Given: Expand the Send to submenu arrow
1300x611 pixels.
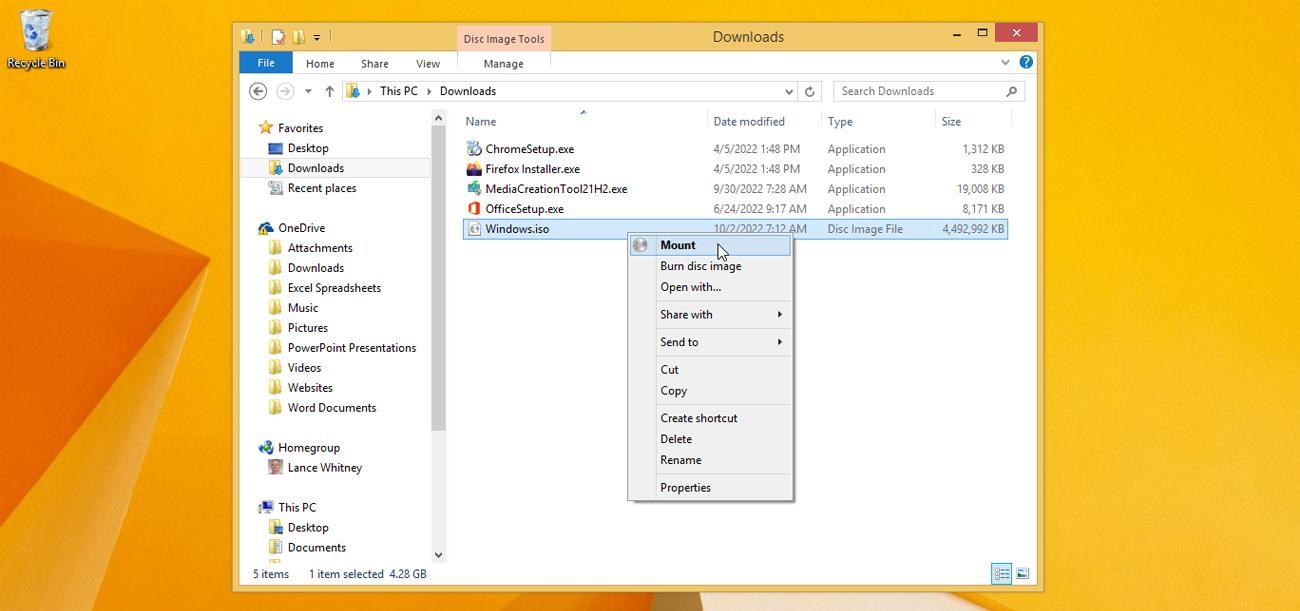Looking at the screenshot, I should tap(779, 342).
